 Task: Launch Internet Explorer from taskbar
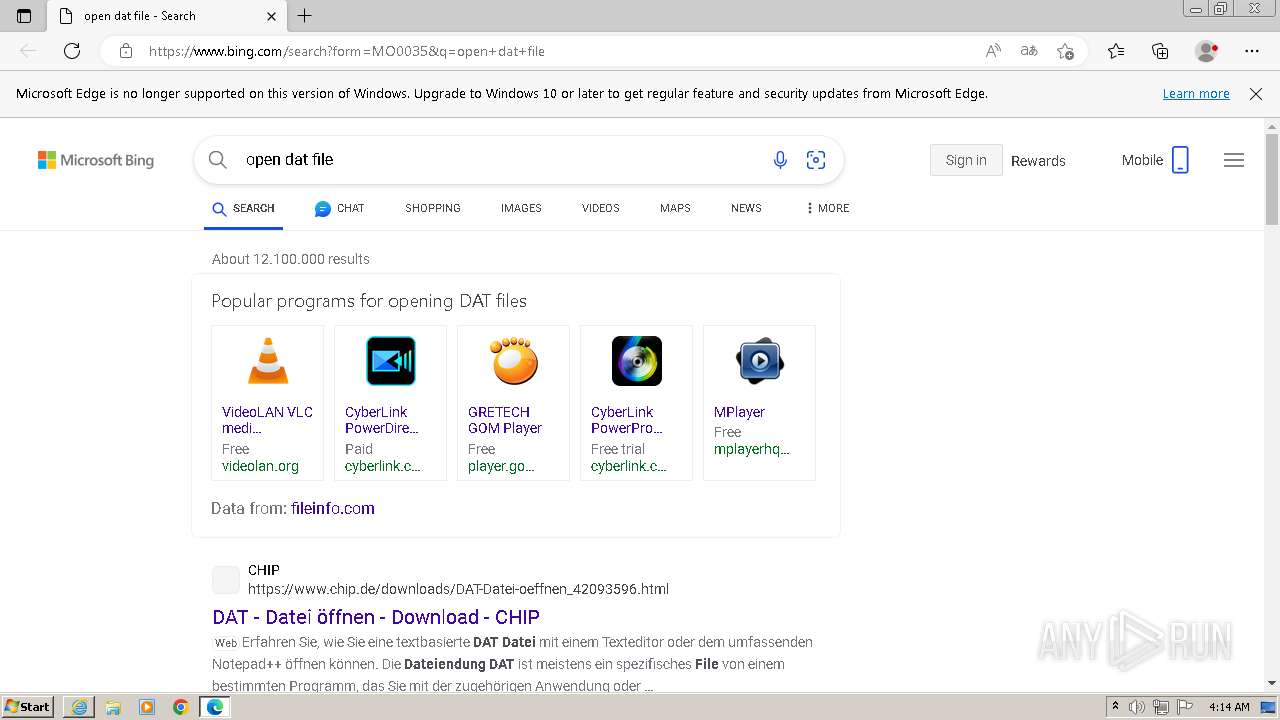coord(79,707)
